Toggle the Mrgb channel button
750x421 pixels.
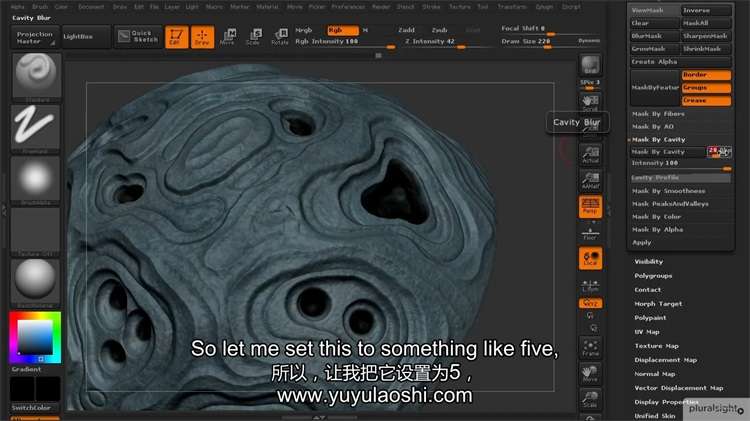pos(304,30)
